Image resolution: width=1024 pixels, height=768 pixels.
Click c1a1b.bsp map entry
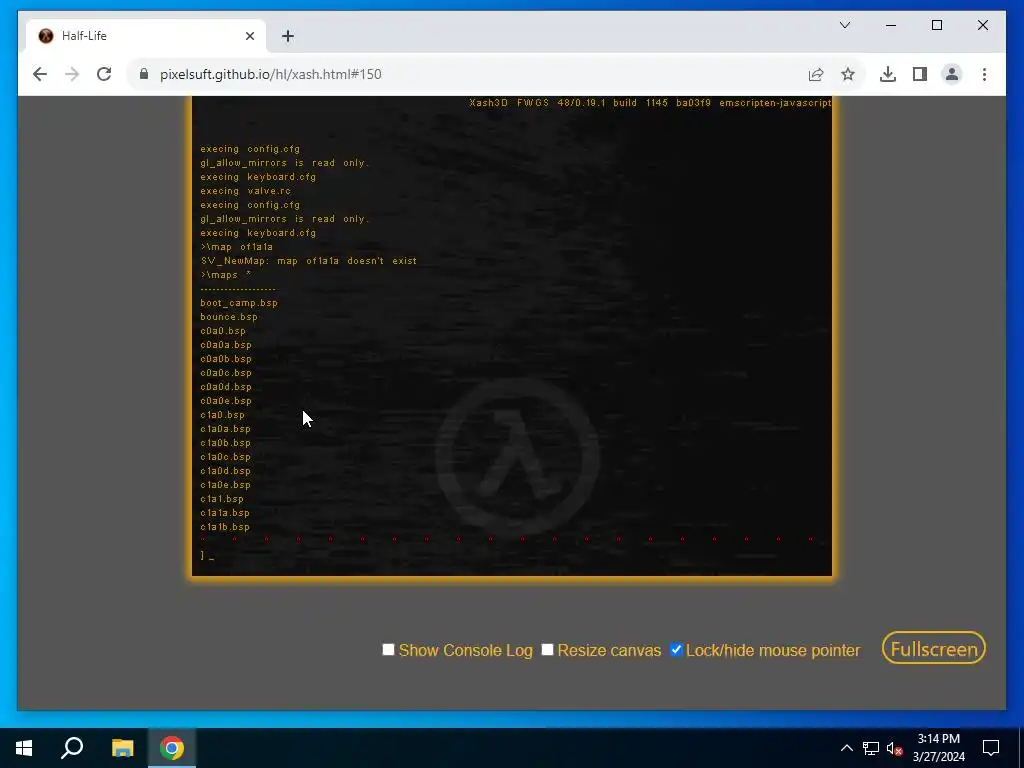[x=225, y=527]
